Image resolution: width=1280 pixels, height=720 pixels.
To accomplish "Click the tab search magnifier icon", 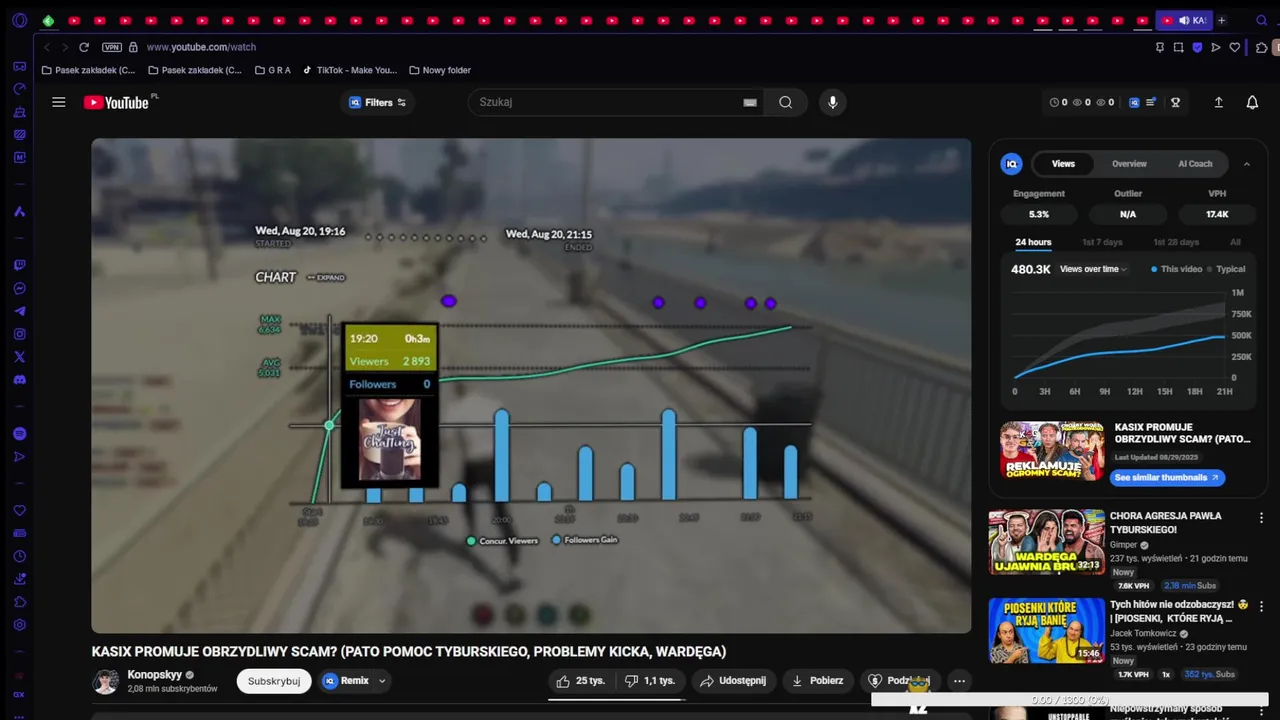I will pyautogui.click(x=1262, y=20).
